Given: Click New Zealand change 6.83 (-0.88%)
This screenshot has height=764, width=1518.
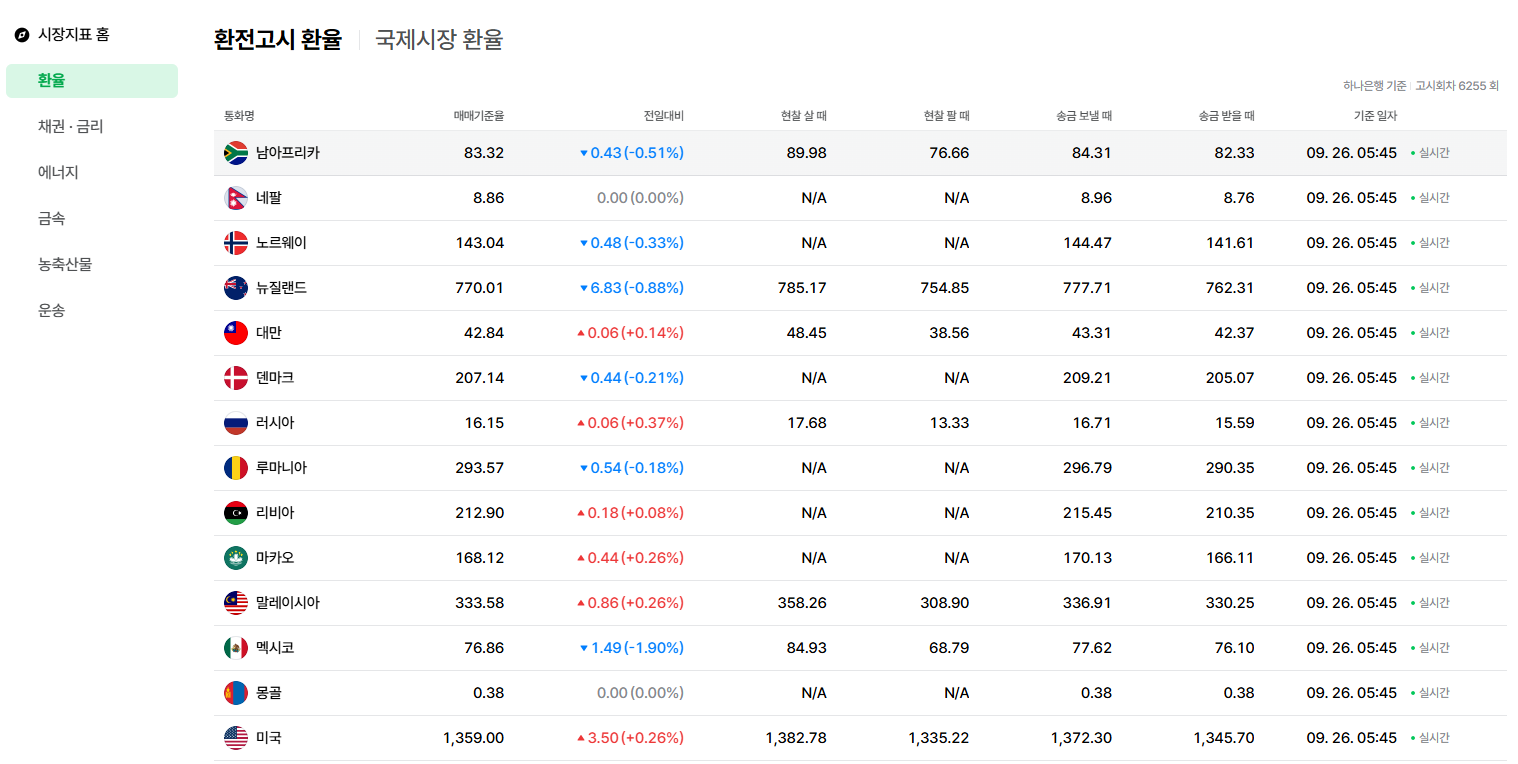Looking at the screenshot, I should 632,288.
